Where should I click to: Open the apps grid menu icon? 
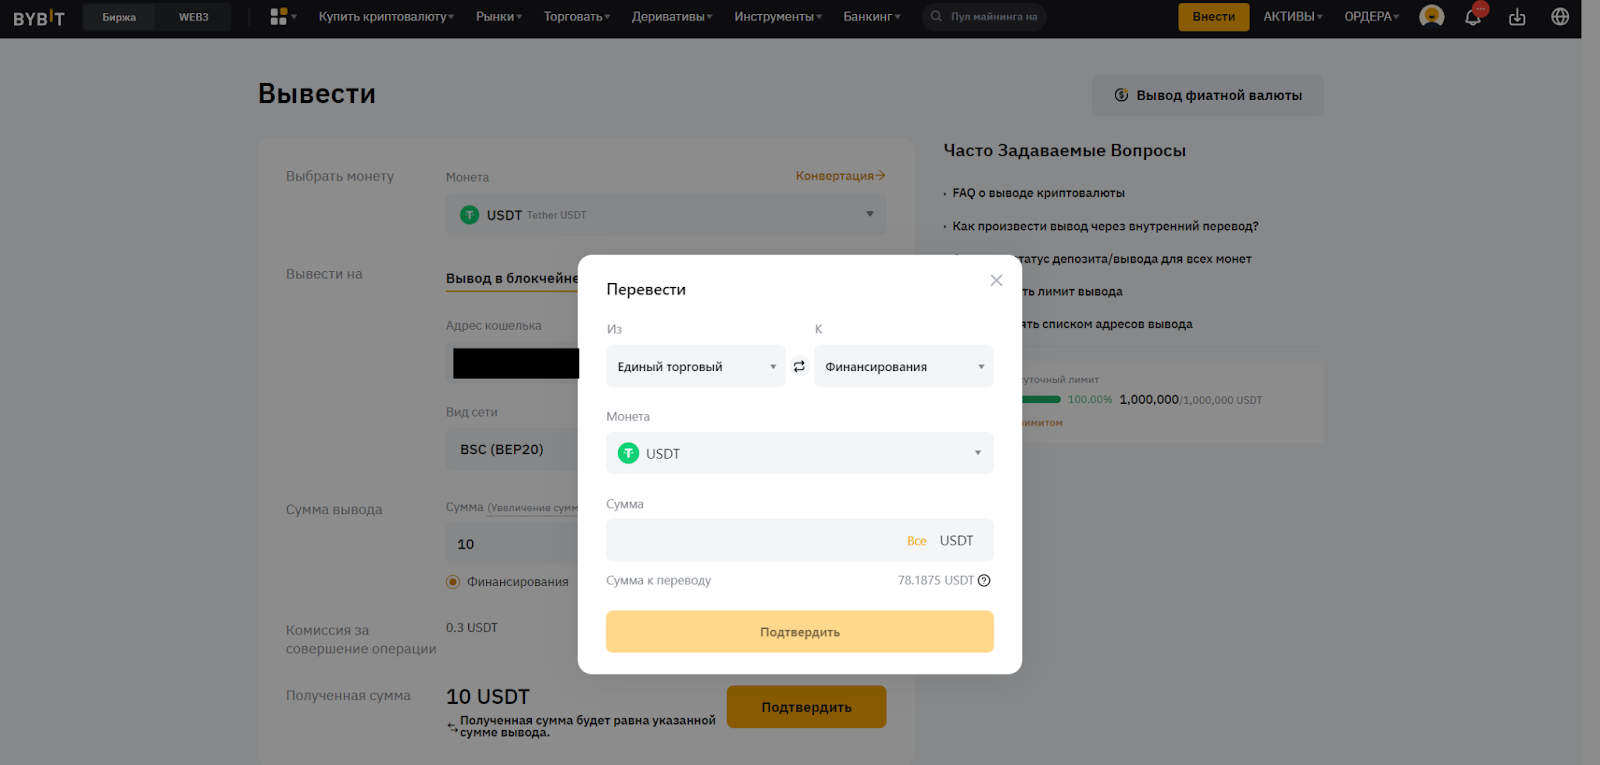pyautogui.click(x=279, y=17)
